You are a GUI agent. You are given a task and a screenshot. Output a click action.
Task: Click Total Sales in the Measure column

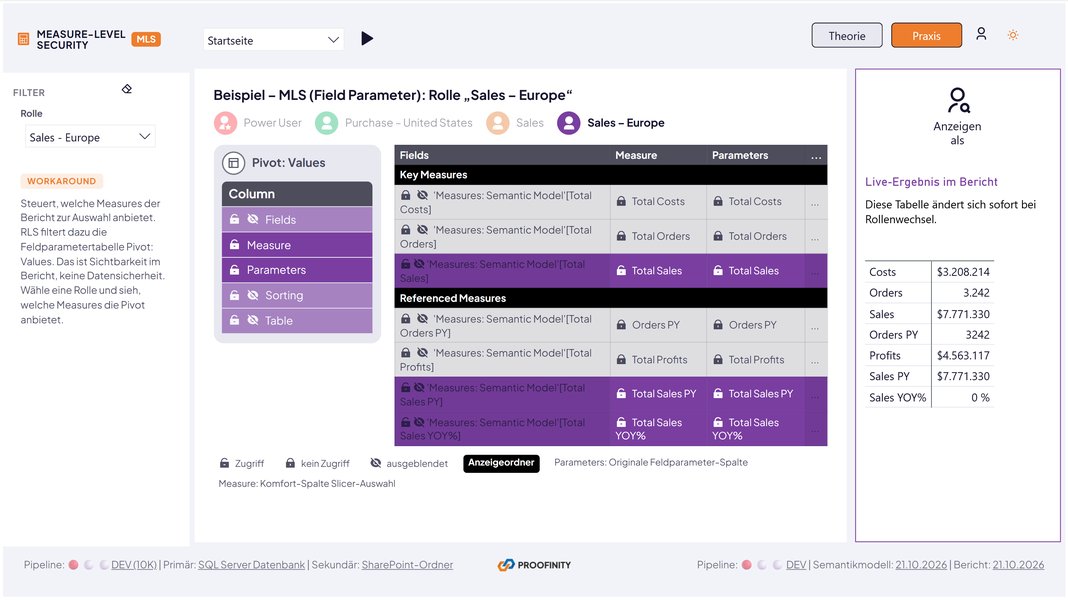pyautogui.click(x=657, y=271)
